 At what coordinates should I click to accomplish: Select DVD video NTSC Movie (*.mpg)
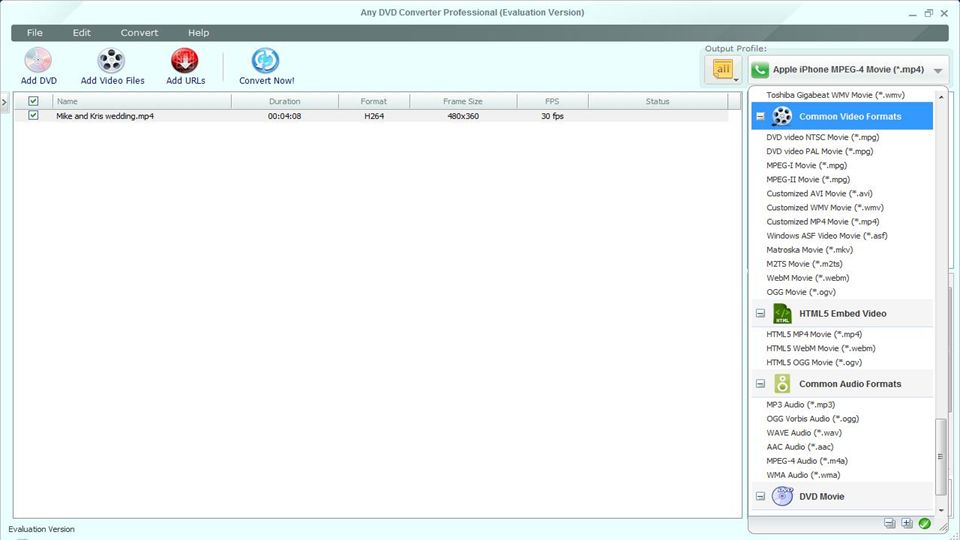pyautogui.click(x=822, y=137)
